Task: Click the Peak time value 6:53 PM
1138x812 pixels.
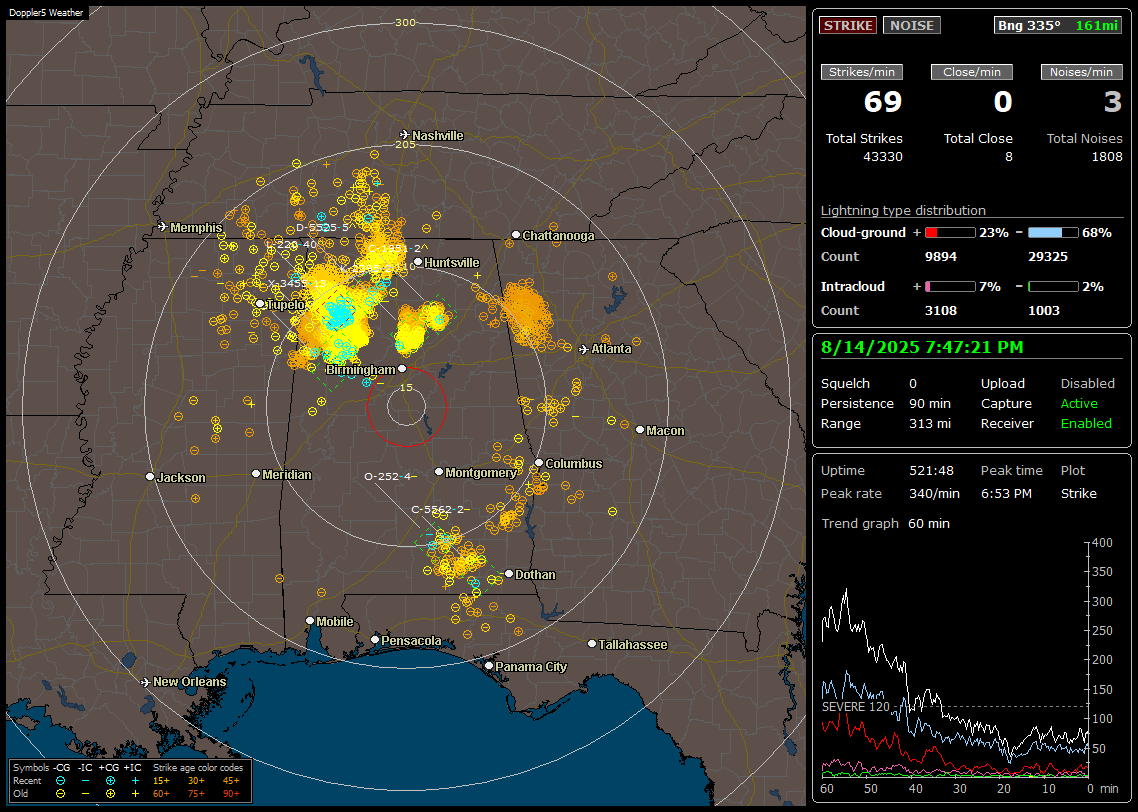Action: pyautogui.click(x=1006, y=493)
